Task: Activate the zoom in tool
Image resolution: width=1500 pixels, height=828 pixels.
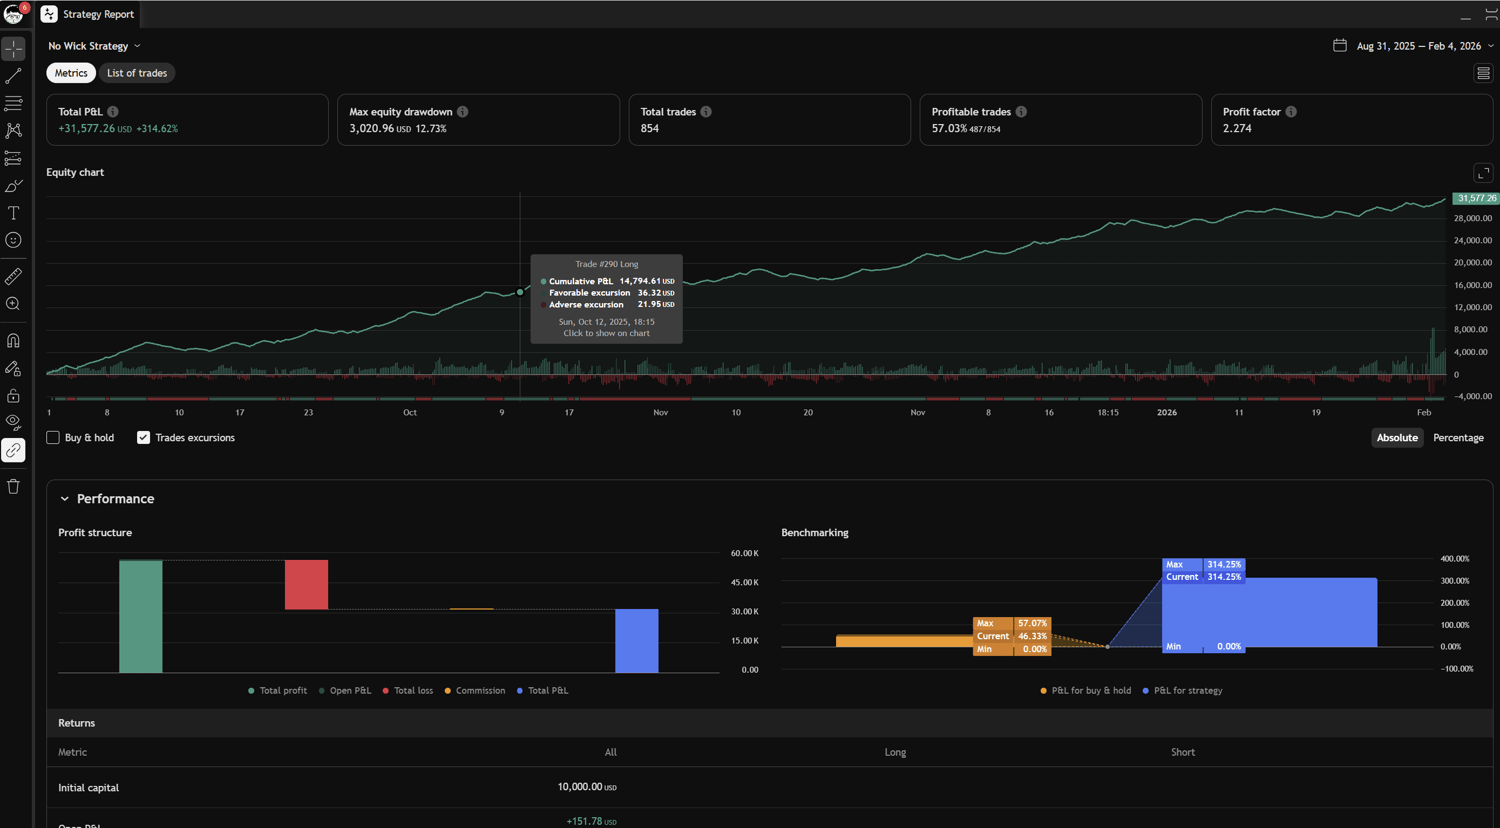Action: coord(13,304)
